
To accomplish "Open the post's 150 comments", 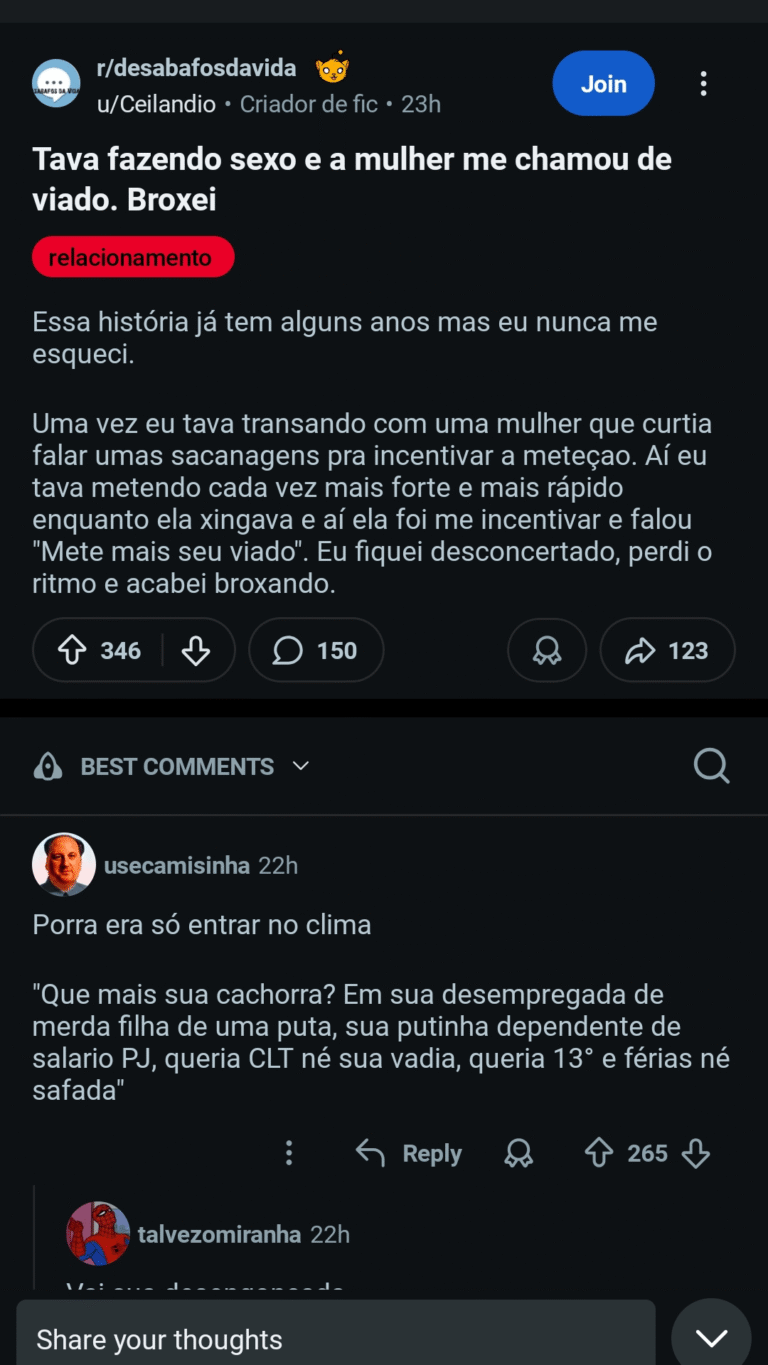I will coord(316,651).
